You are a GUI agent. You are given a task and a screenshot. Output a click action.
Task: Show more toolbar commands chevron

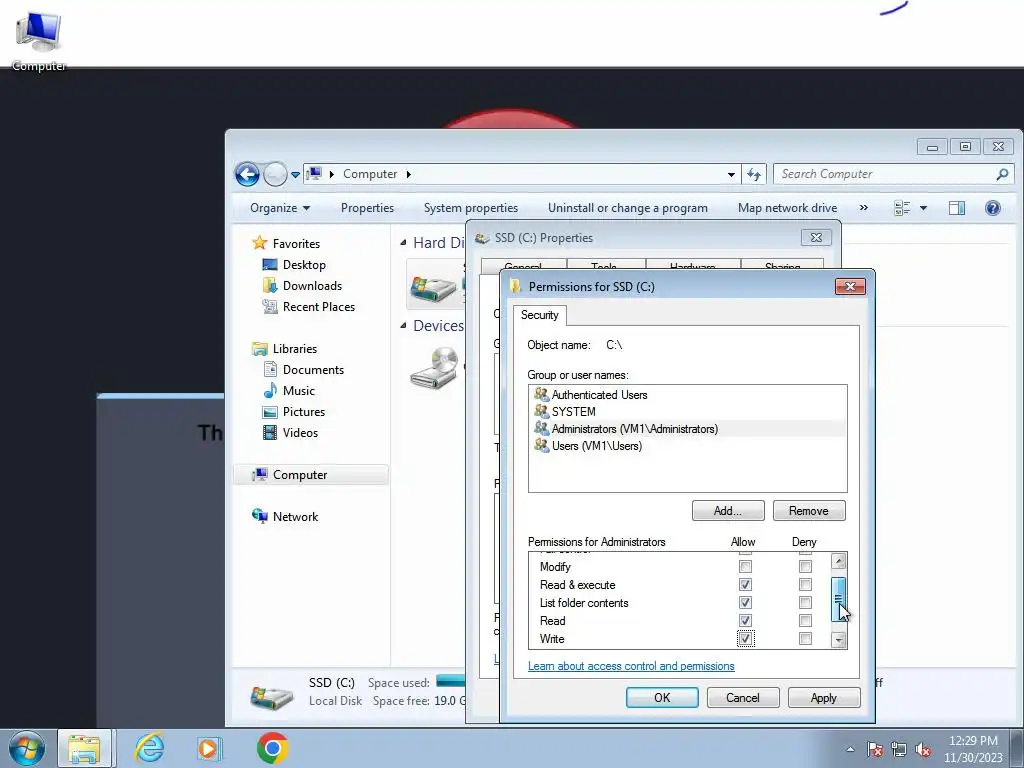(863, 208)
